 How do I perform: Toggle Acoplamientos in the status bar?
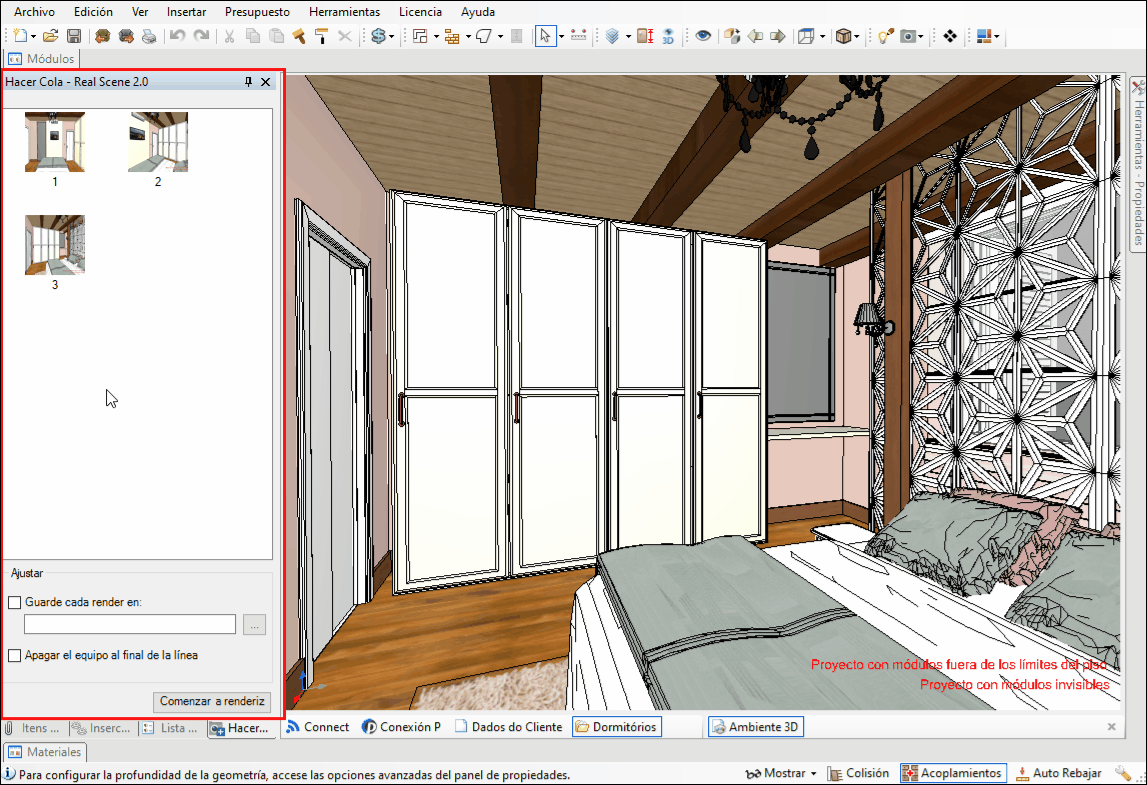click(x=952, y=773)
